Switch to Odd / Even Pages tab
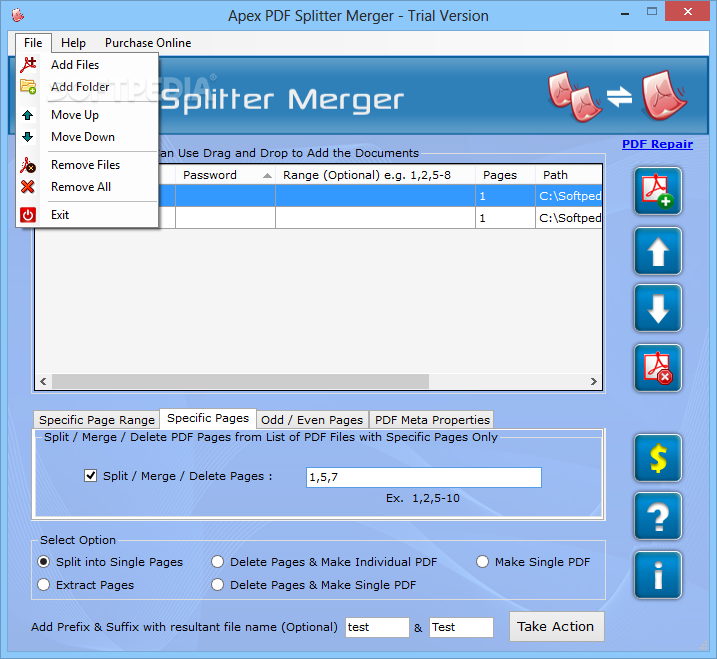The width and height of the screenshot is (717, 659). (312, 419)
